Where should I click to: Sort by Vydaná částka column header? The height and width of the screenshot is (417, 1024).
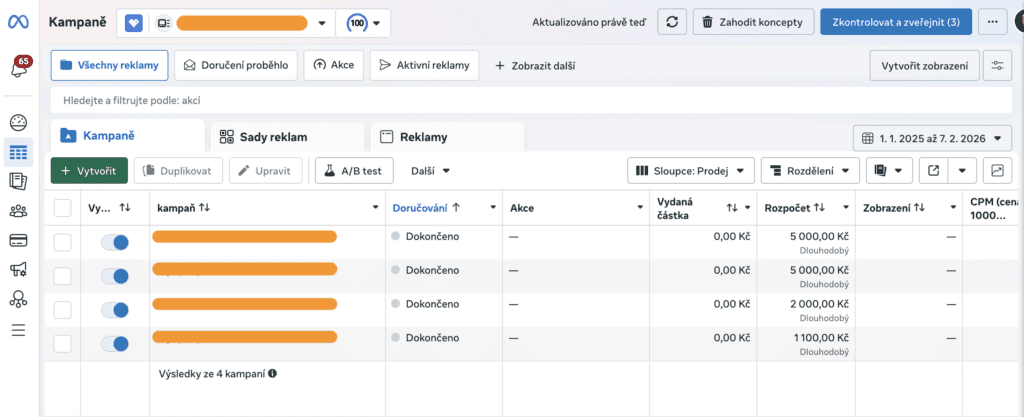(732, 207)
